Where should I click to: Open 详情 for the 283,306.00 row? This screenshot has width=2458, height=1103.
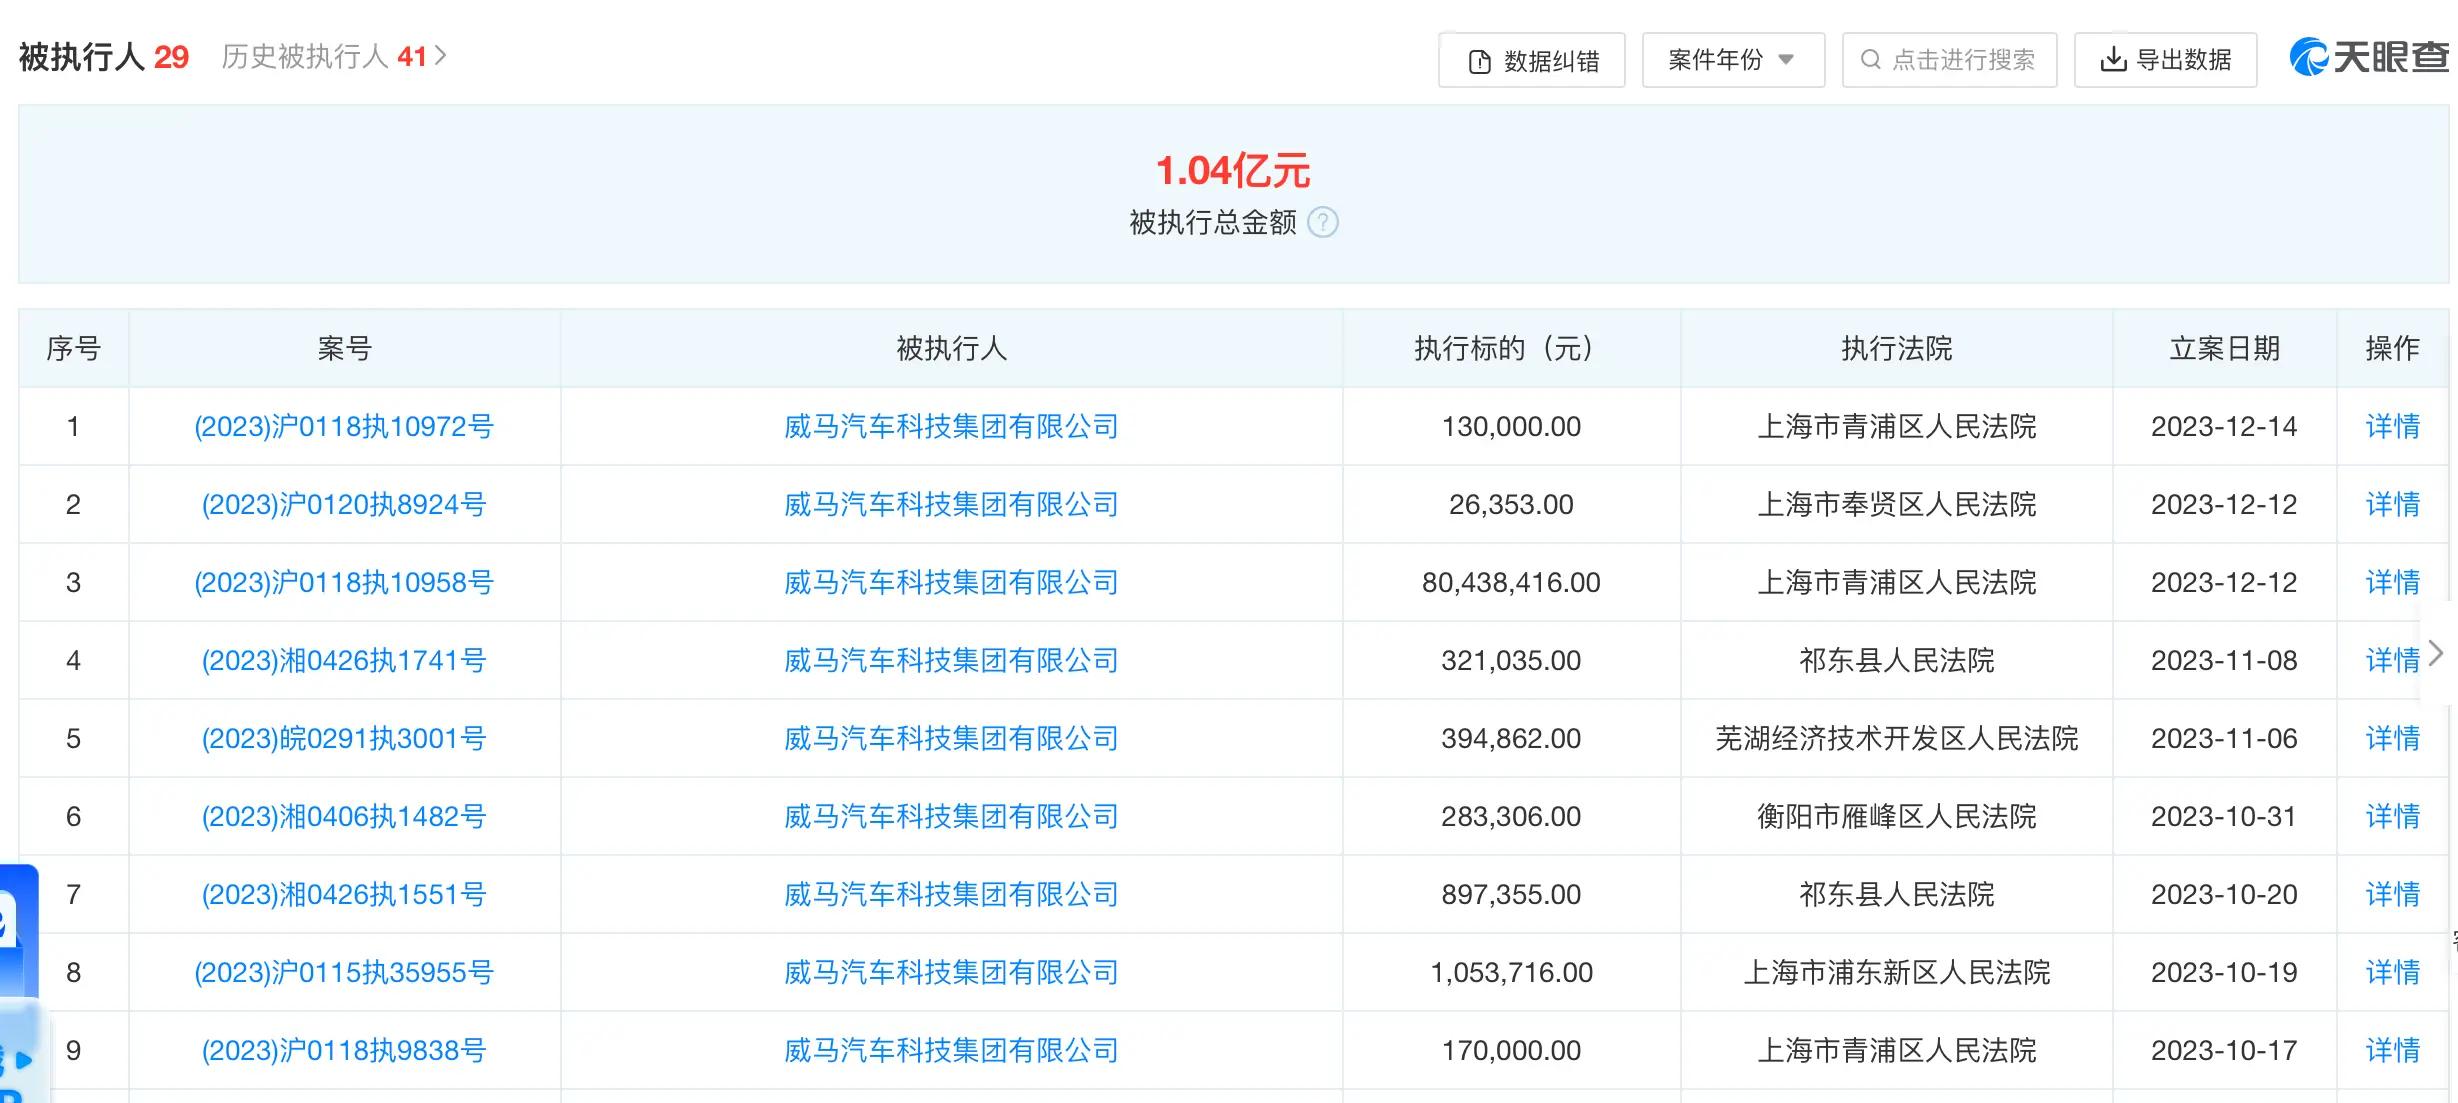click(2392, 817)
